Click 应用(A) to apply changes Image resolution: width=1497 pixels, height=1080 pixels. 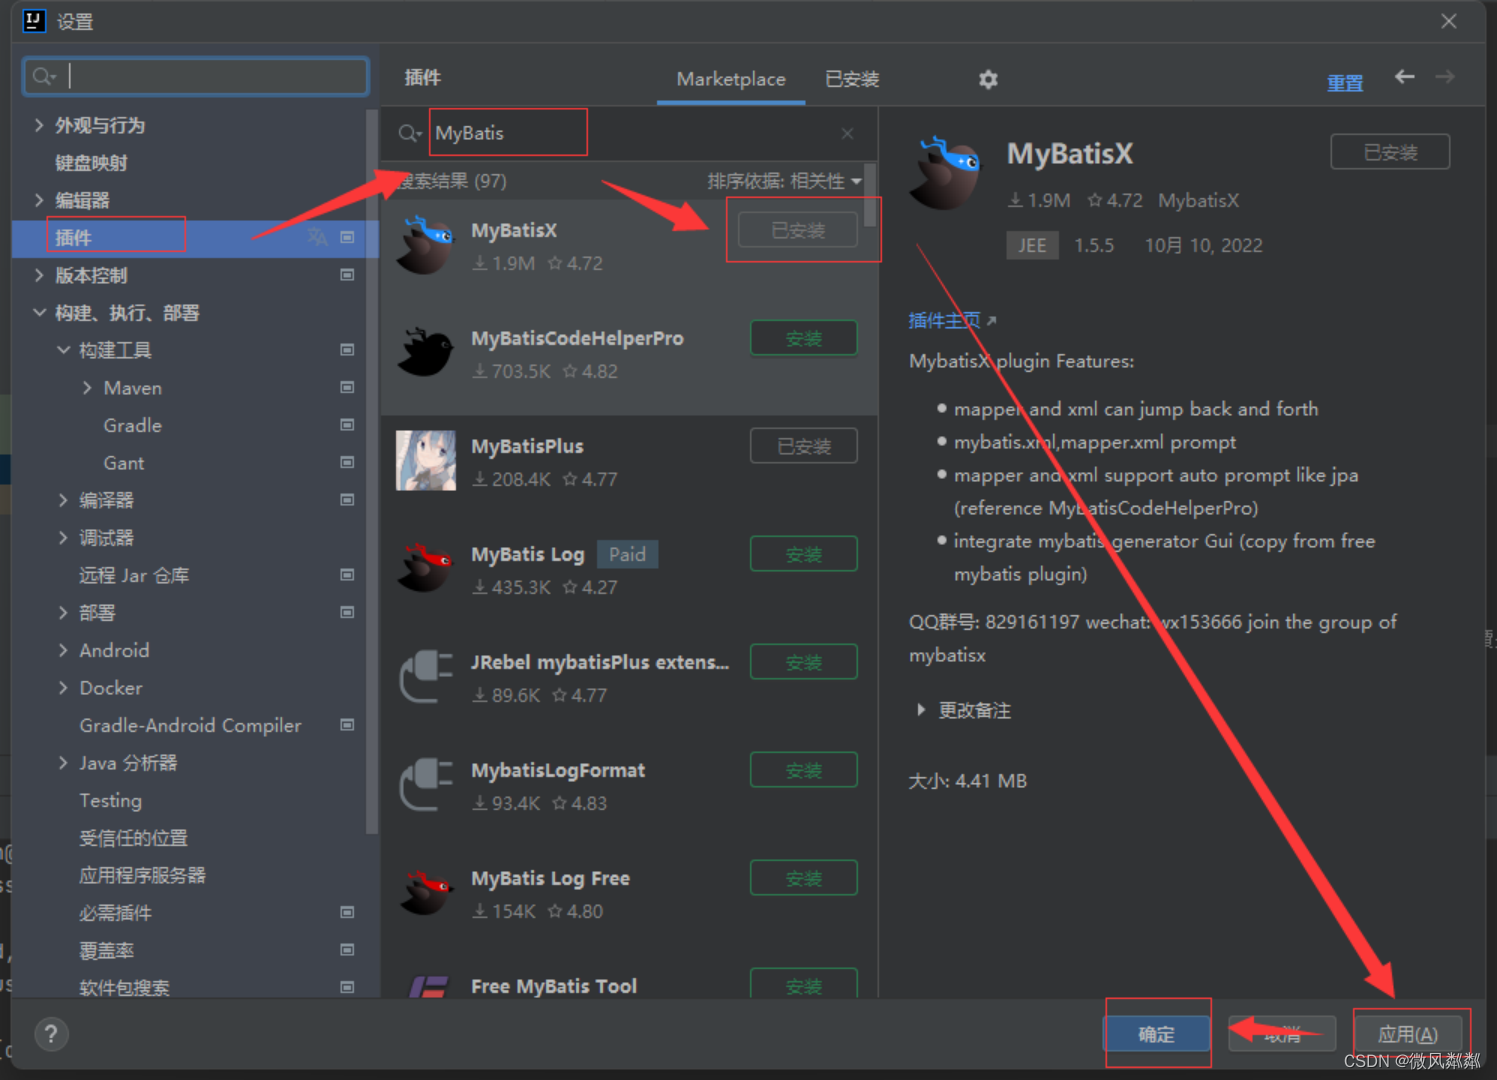1408,1034
